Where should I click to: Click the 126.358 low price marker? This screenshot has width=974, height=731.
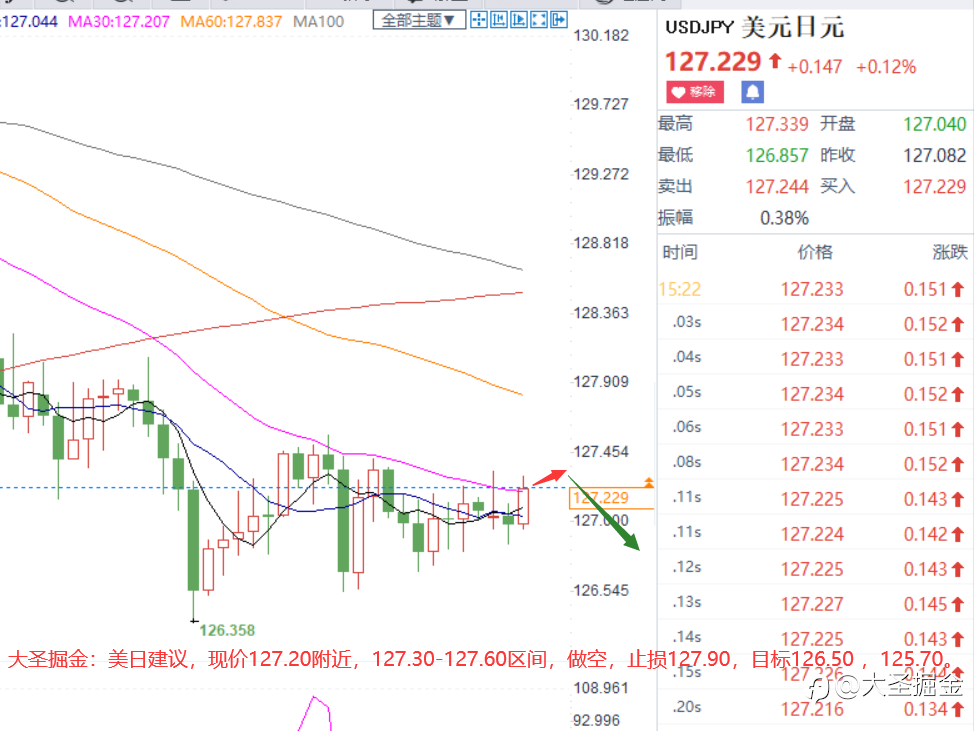pyautogui.click(x=227, y=630)
